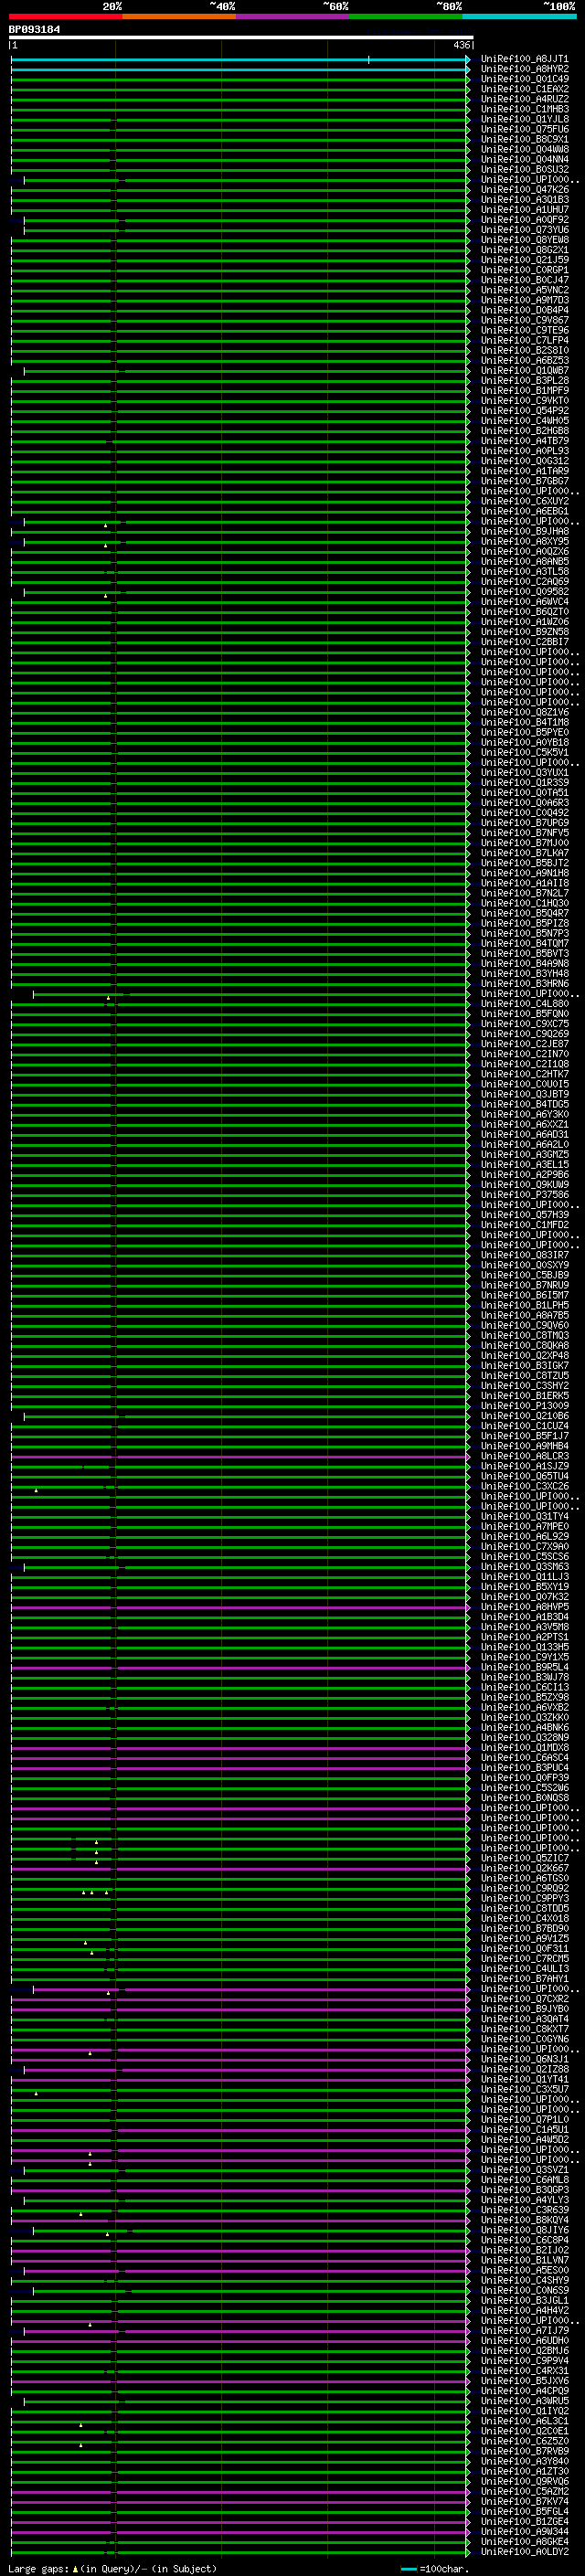This screenshot has height=2576, width=585.
Task: Select the query name BP093184
Action: point(34,29)
